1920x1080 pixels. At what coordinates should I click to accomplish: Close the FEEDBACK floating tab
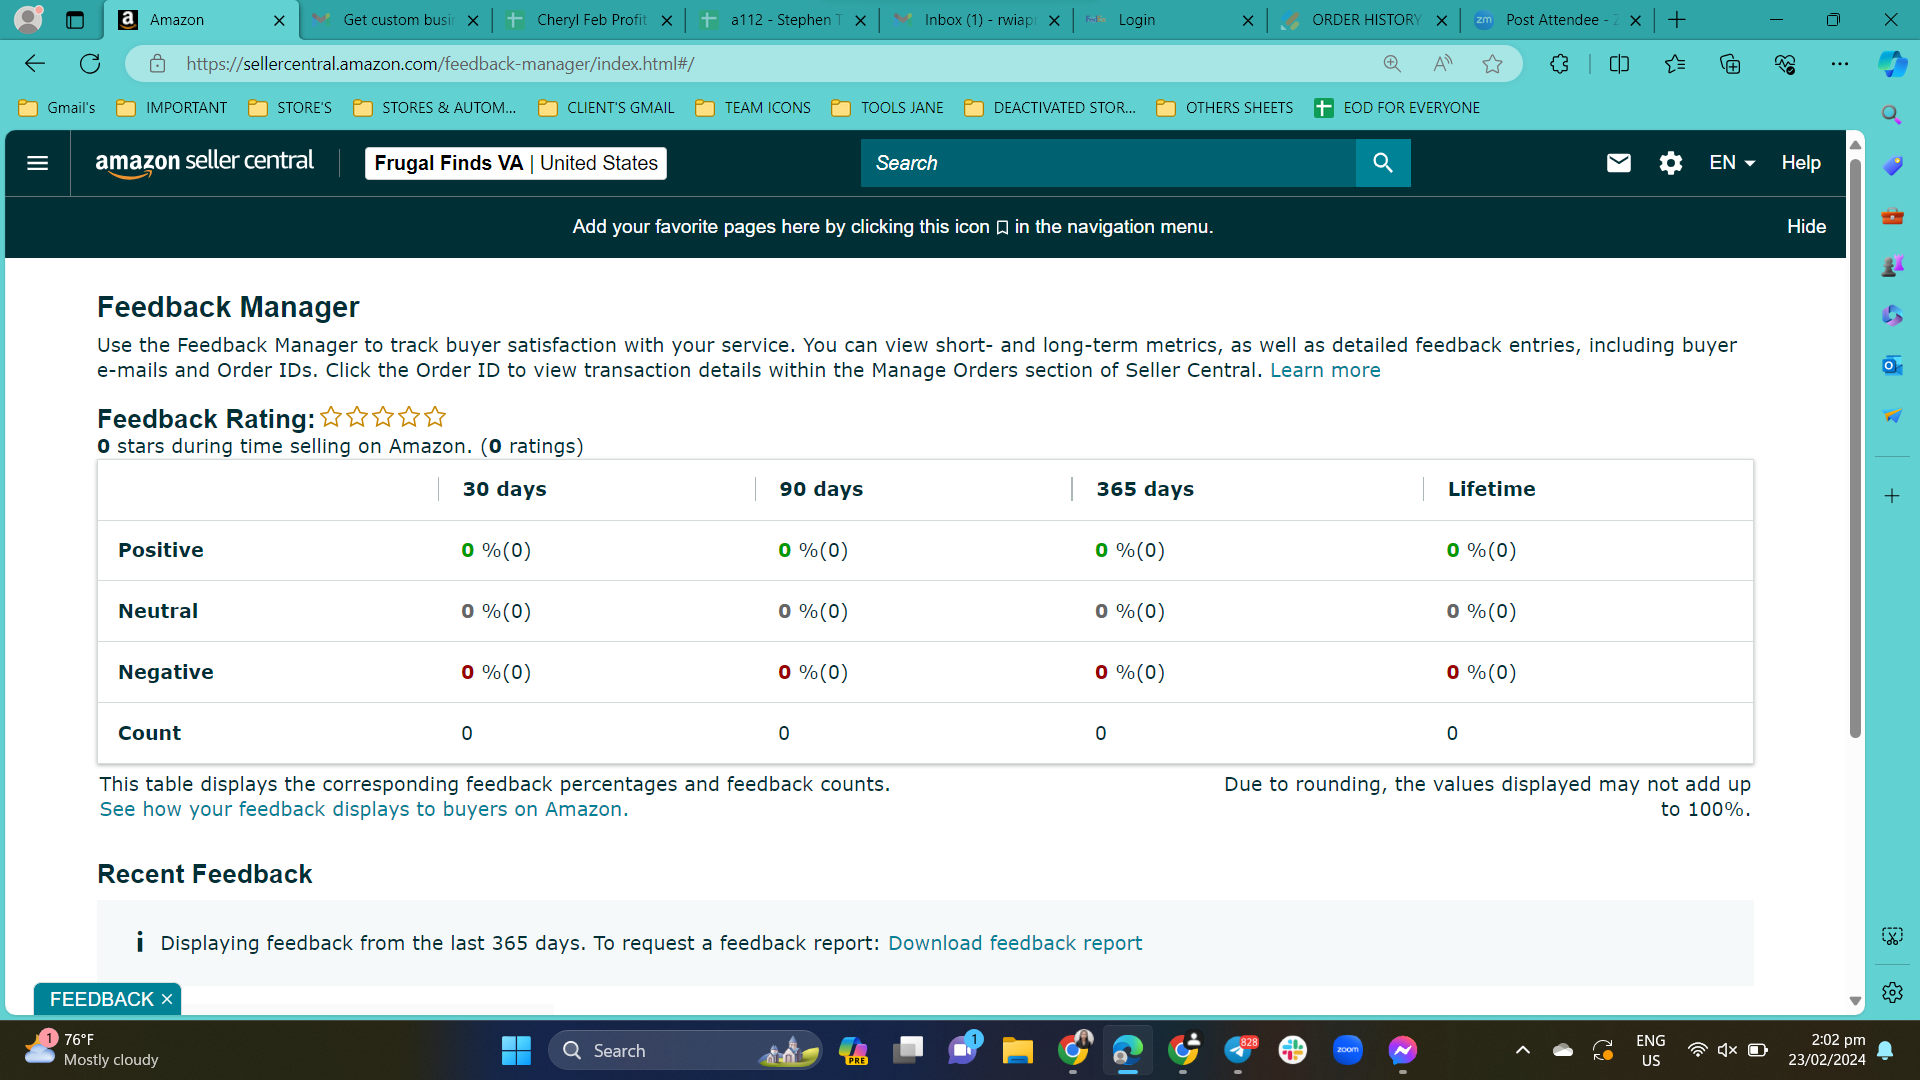(167, 999)
